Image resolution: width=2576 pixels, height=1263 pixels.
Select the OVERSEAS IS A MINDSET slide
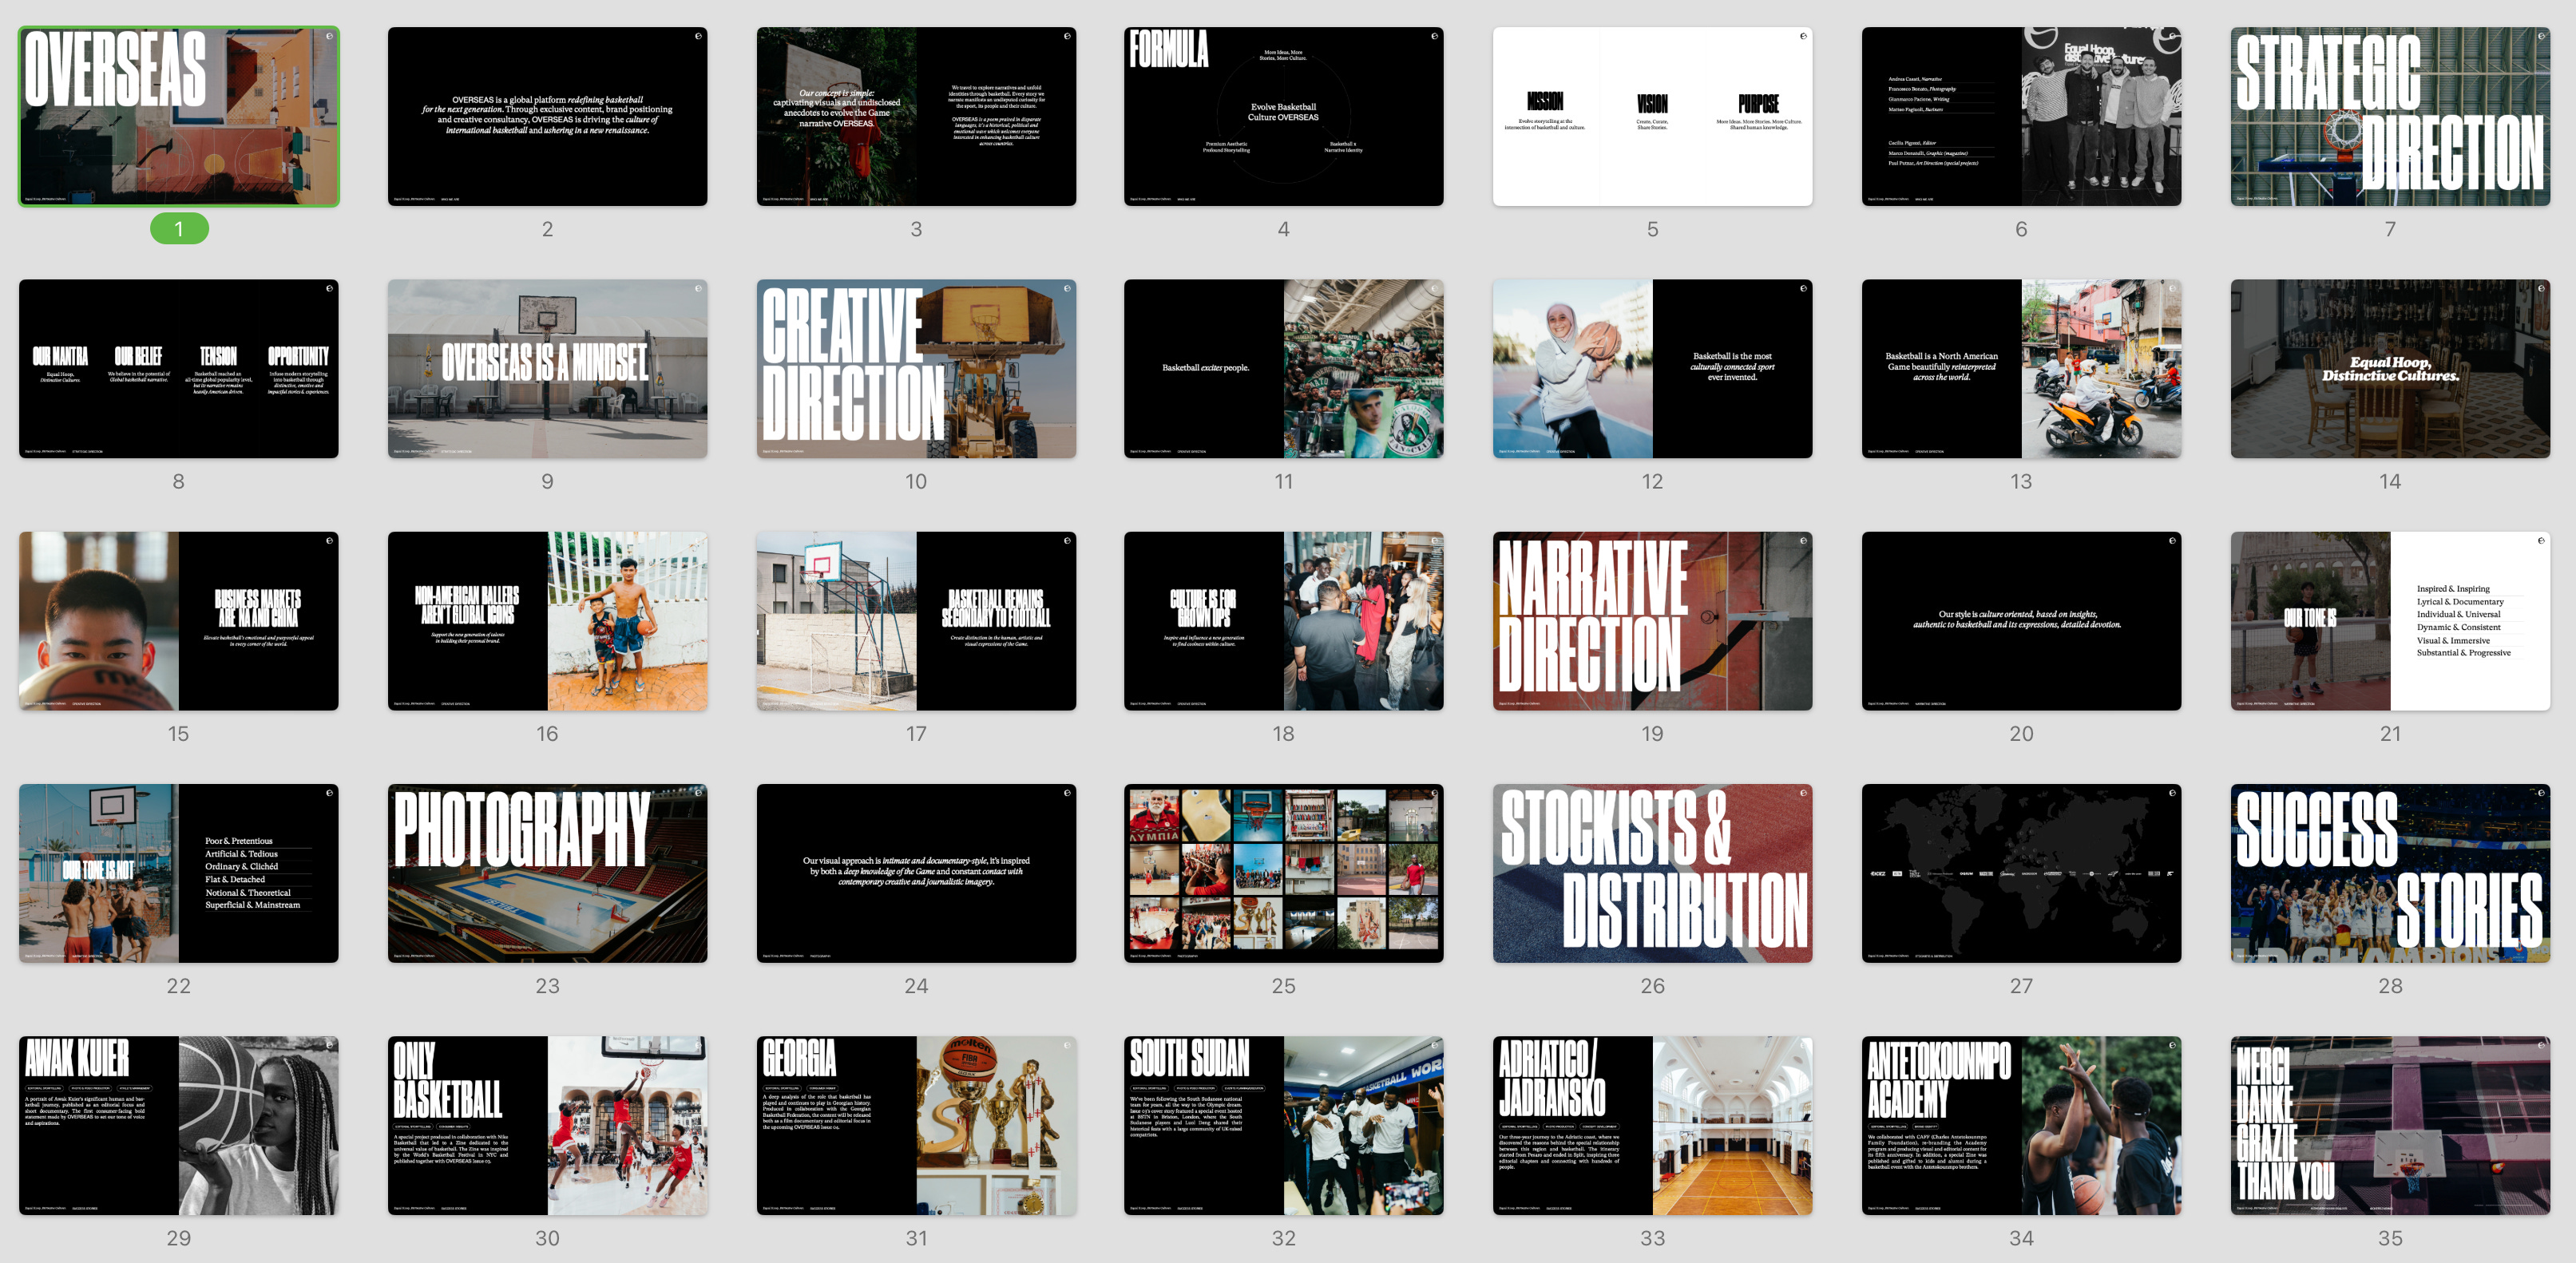(x=547, y=368)
